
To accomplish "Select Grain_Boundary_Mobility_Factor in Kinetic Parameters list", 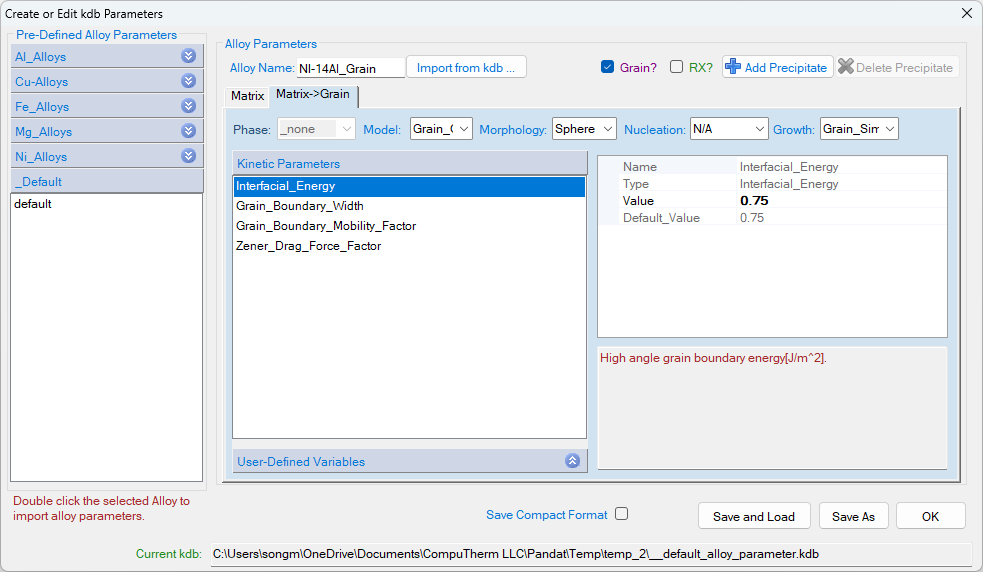I will point(326,226).
